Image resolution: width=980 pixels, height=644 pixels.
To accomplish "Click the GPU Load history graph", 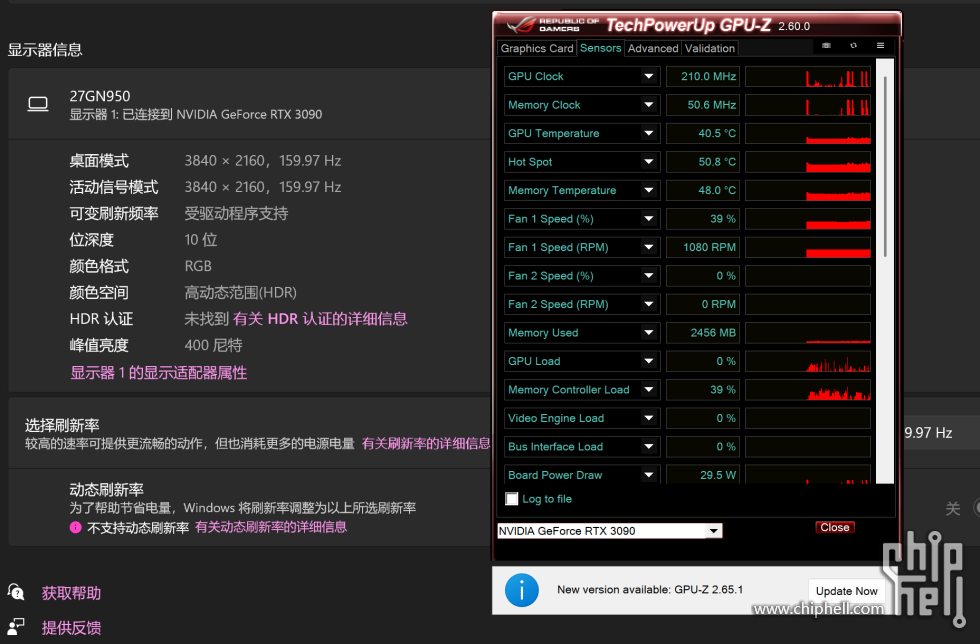I will pyautogui.click(x=808, y=361).
